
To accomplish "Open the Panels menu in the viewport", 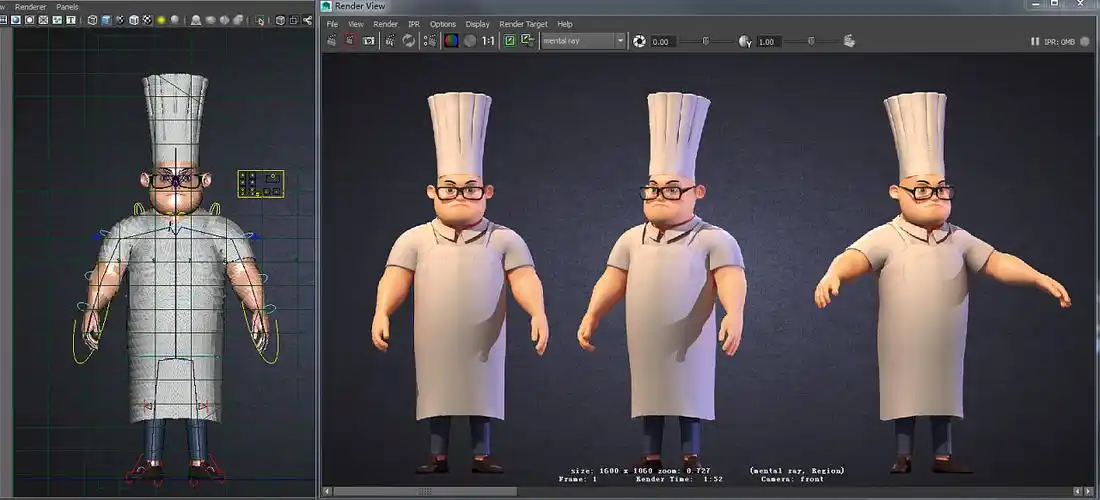I will (67, 6).
